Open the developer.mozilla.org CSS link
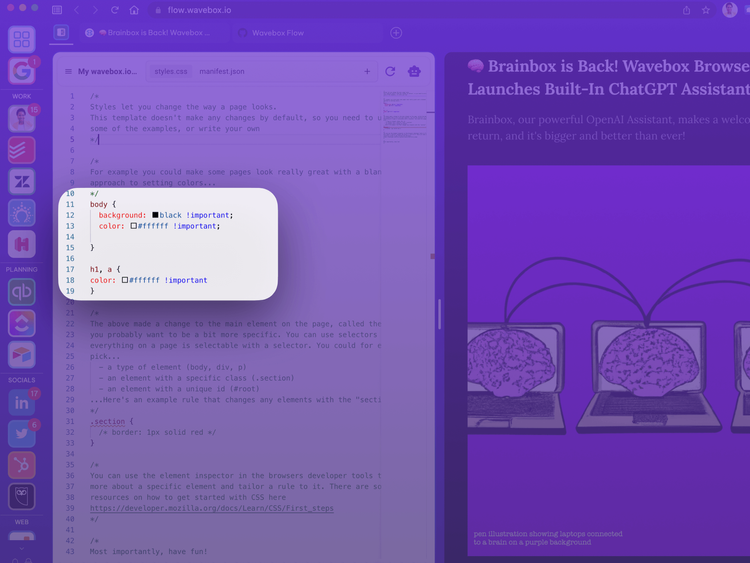 (210, 508)
